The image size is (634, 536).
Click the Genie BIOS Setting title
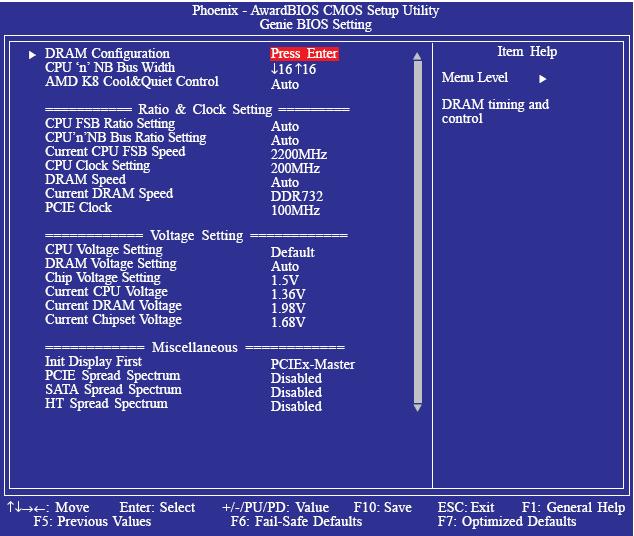(x=316, y=25)
